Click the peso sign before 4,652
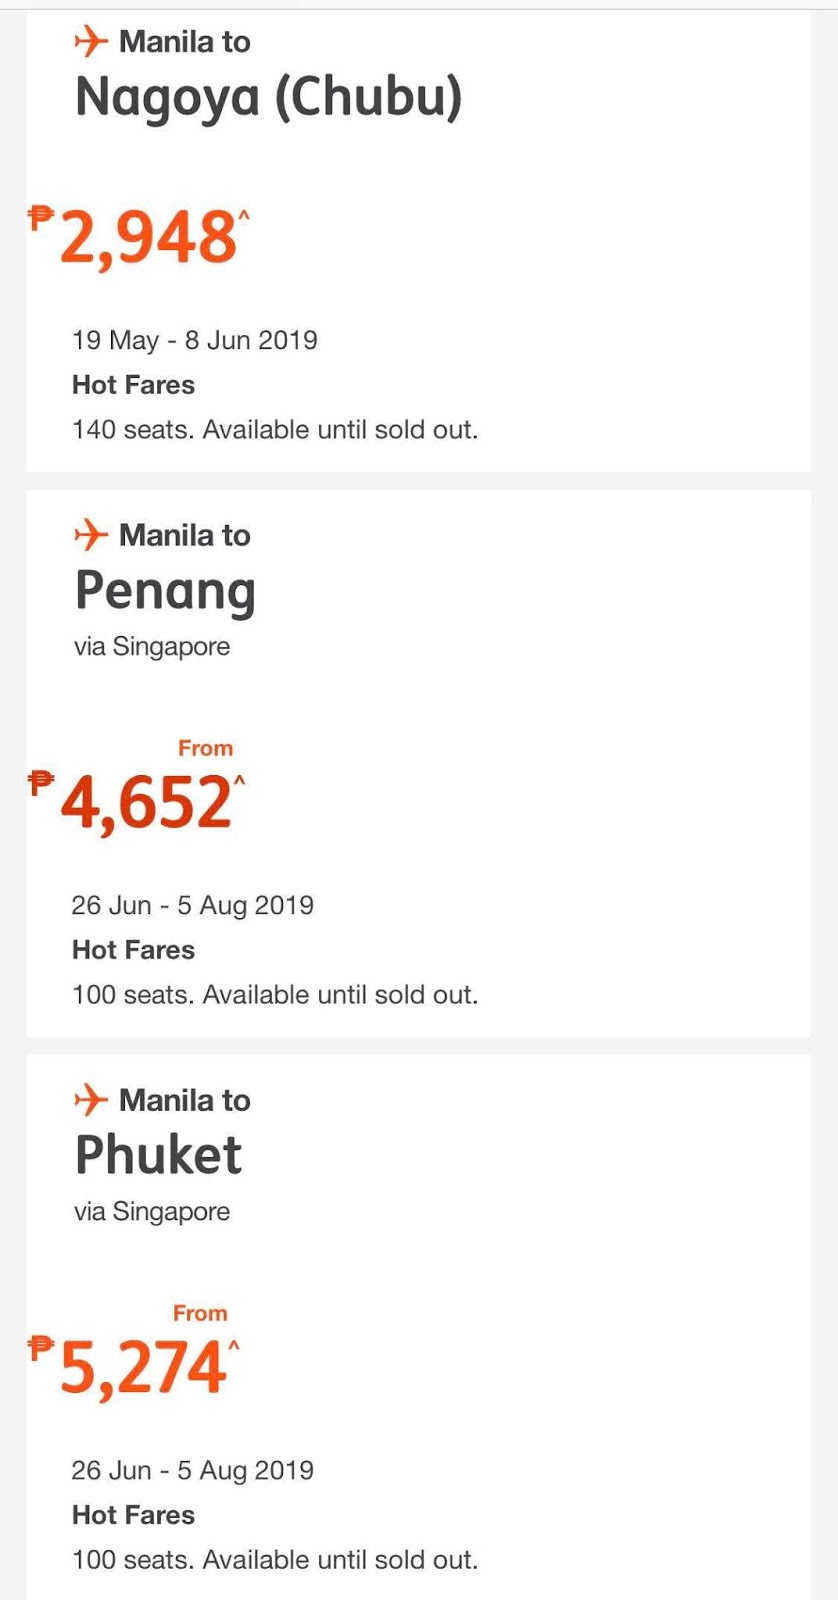 (x=41, y=781)
